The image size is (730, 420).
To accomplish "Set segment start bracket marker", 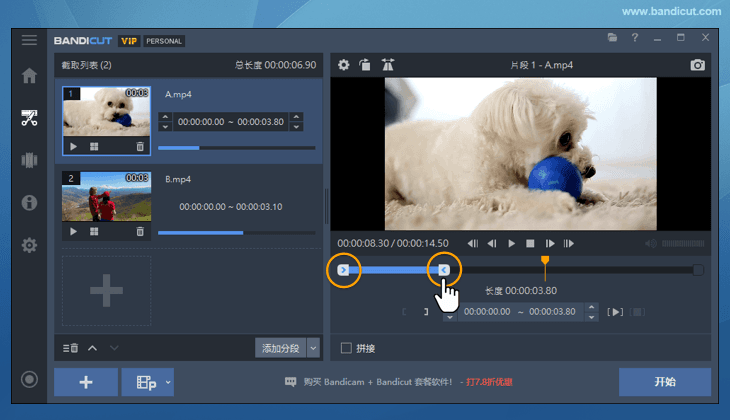I will [x=404, y=312].
